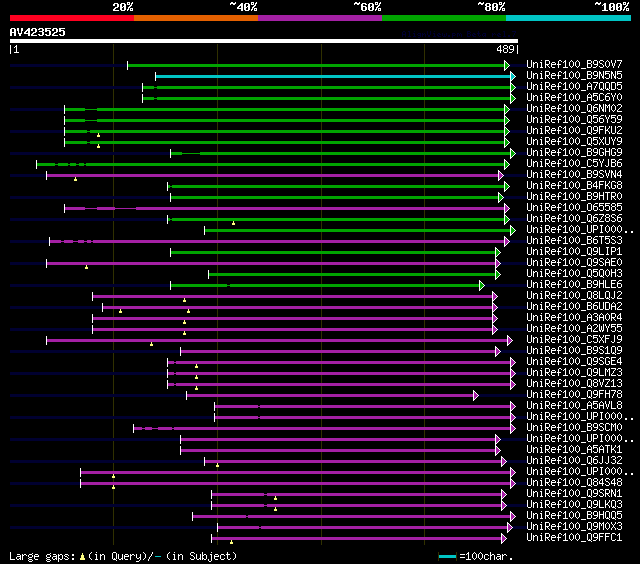
Task: Click the white AV423525 query sequence bar
Action: (x=264, y=41)
